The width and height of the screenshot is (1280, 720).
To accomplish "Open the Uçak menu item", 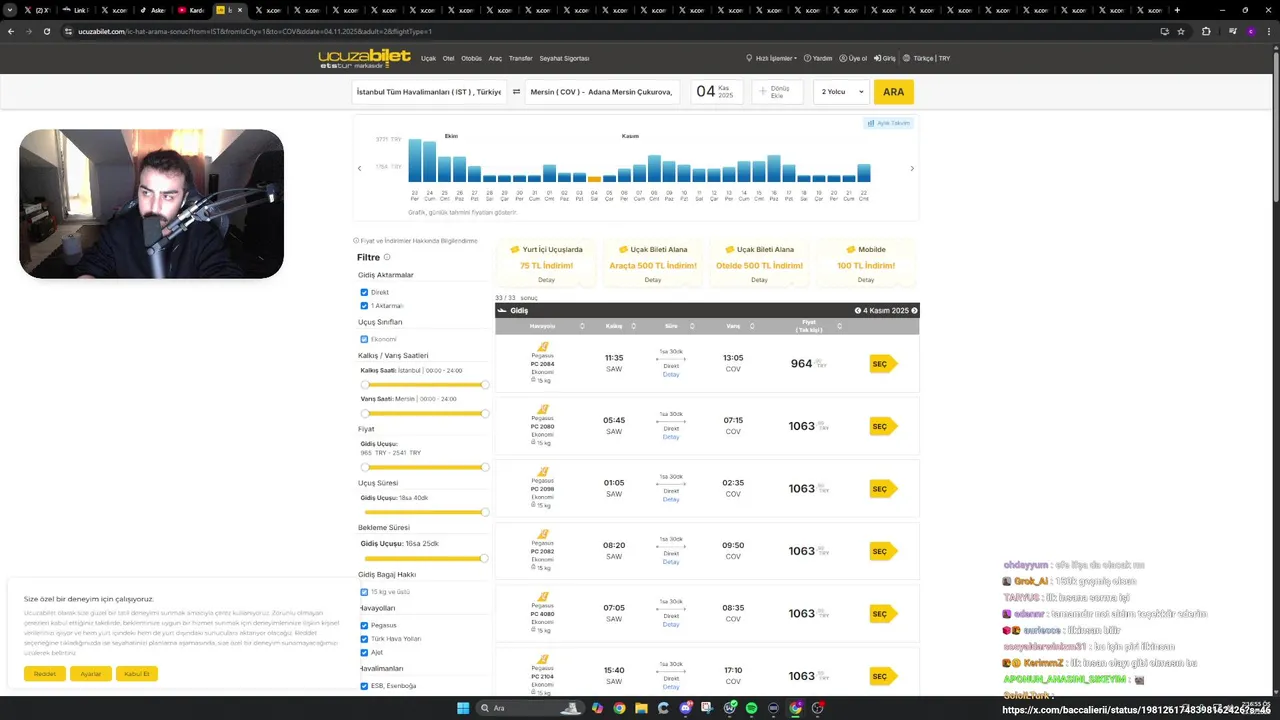I will (x=428, y=58).
